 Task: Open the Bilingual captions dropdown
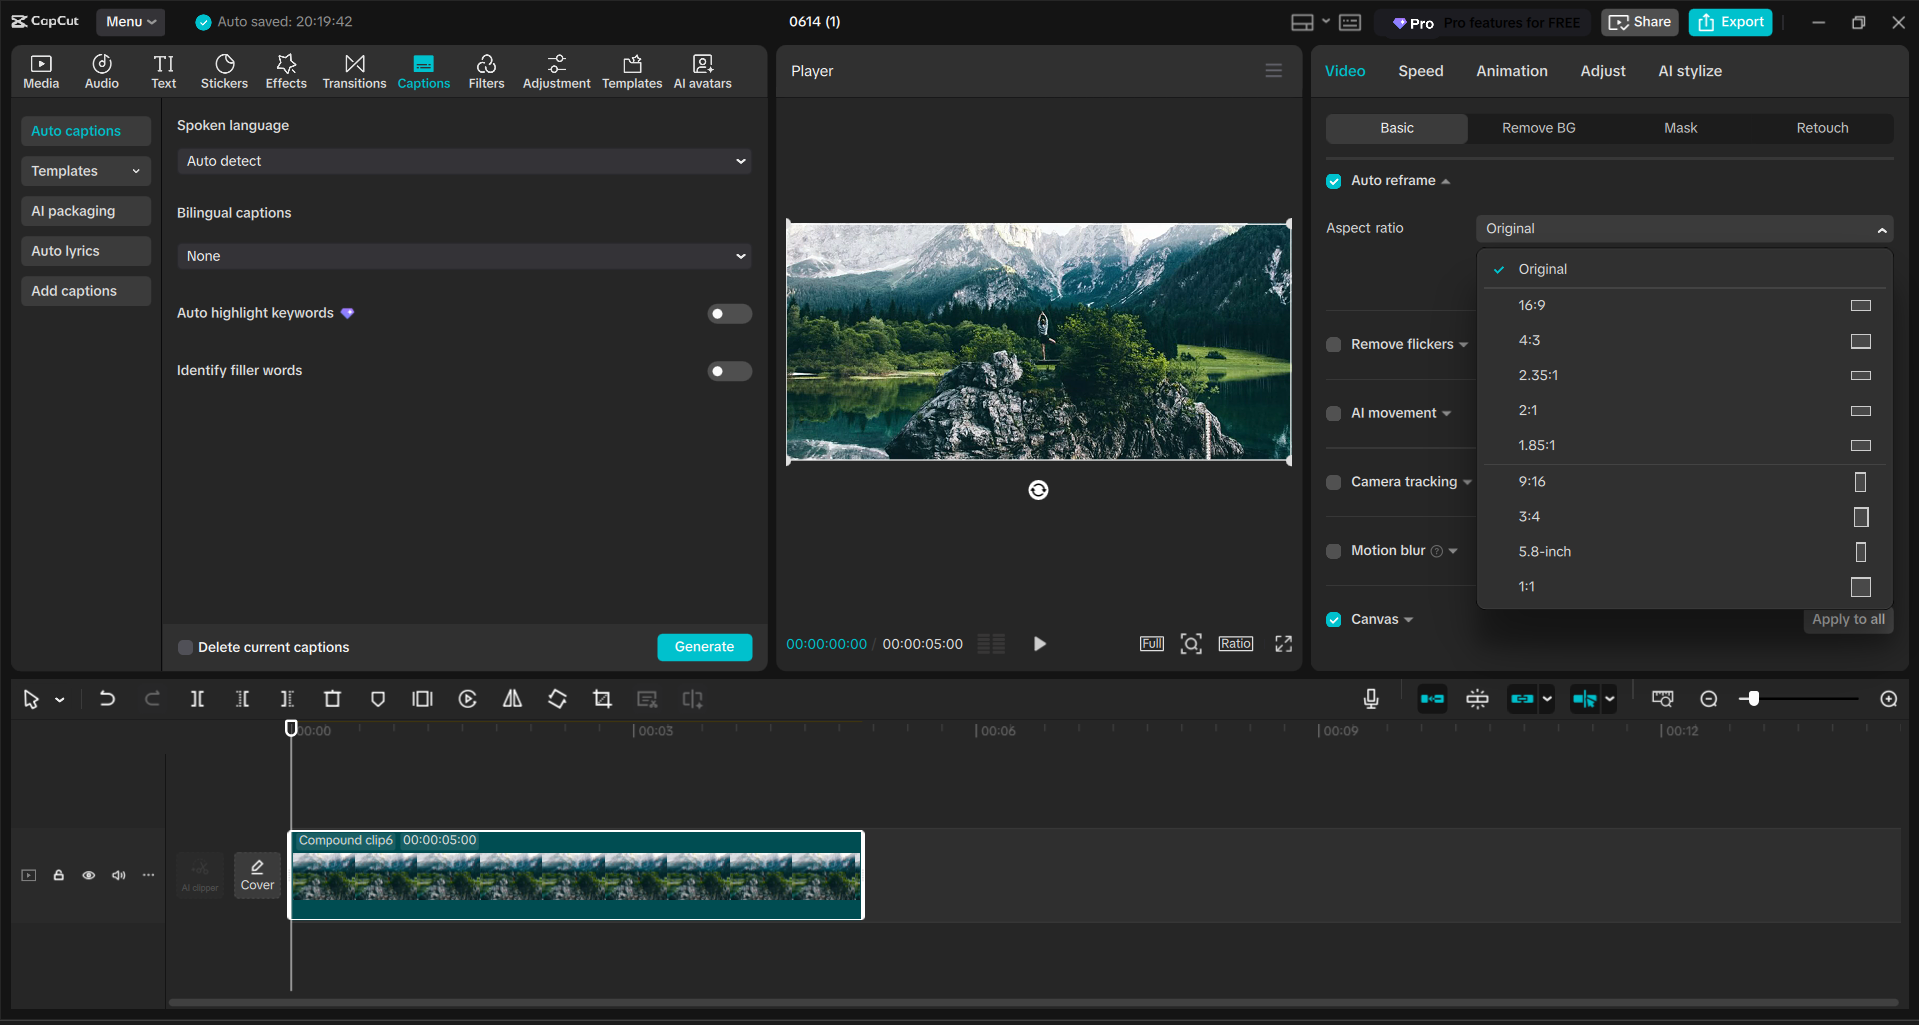click(463, 256)
